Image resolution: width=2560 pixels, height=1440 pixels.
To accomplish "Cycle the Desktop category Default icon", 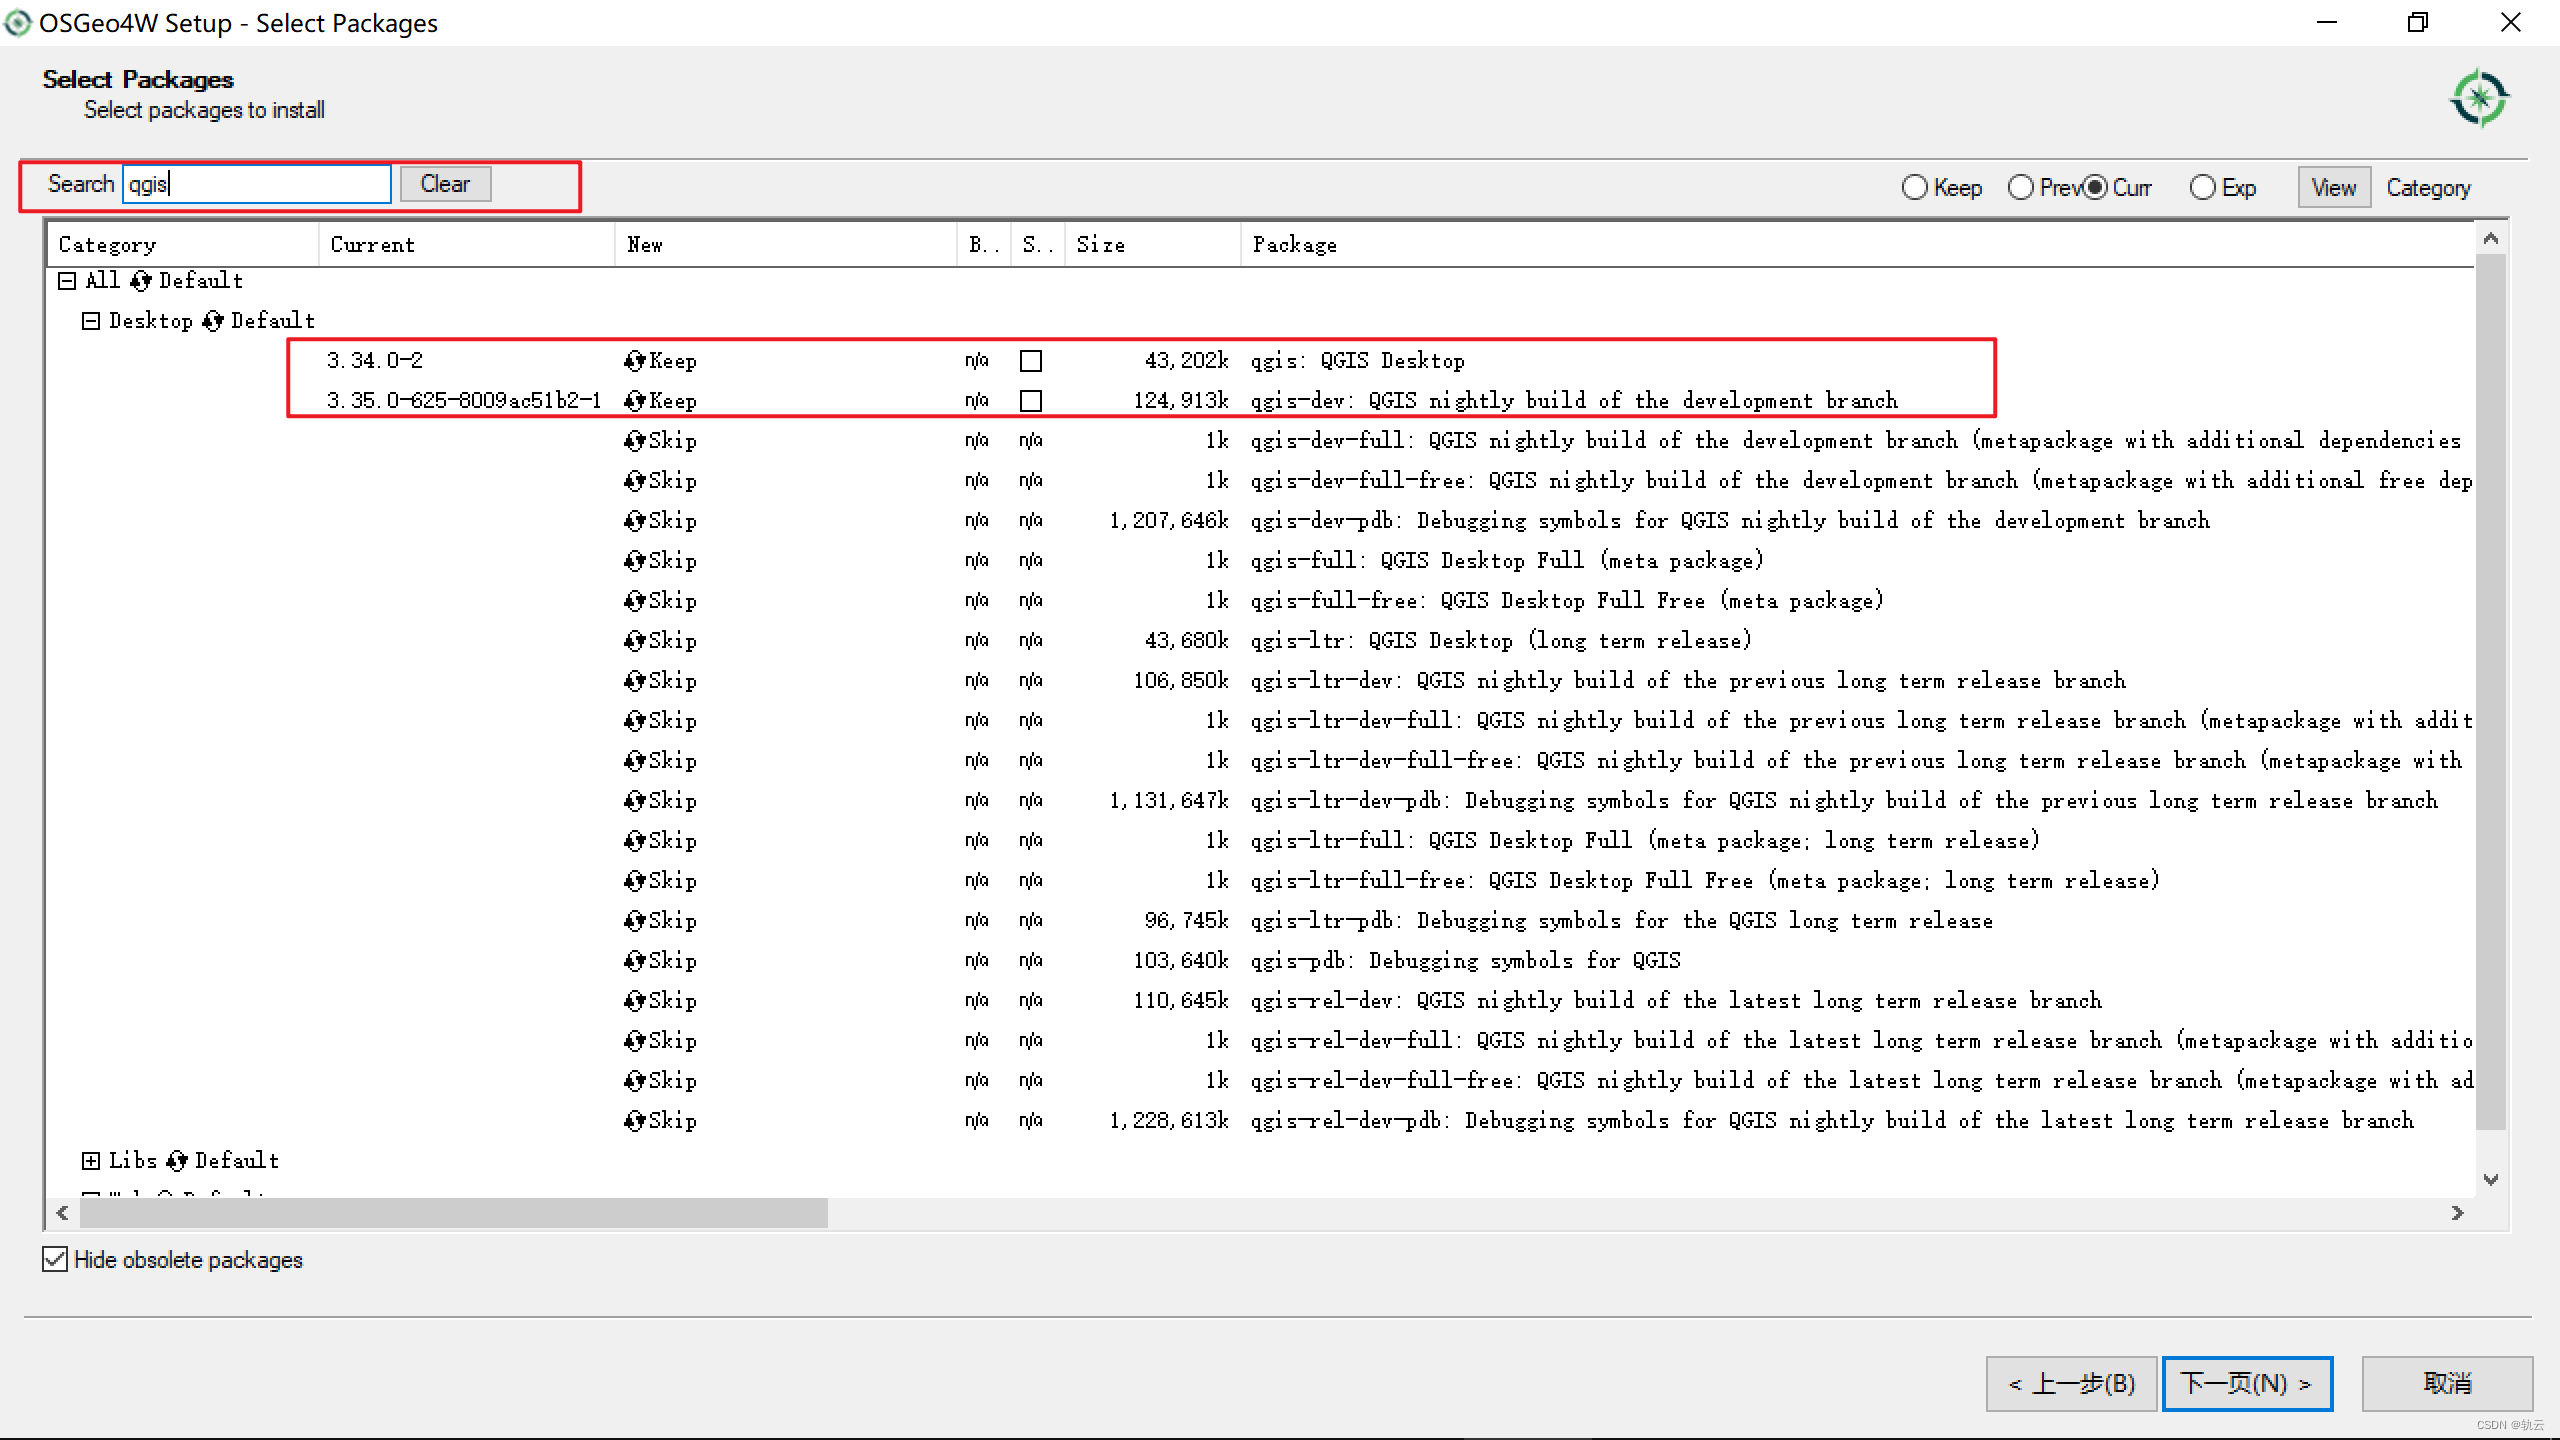I will click(x=213, y=321).
